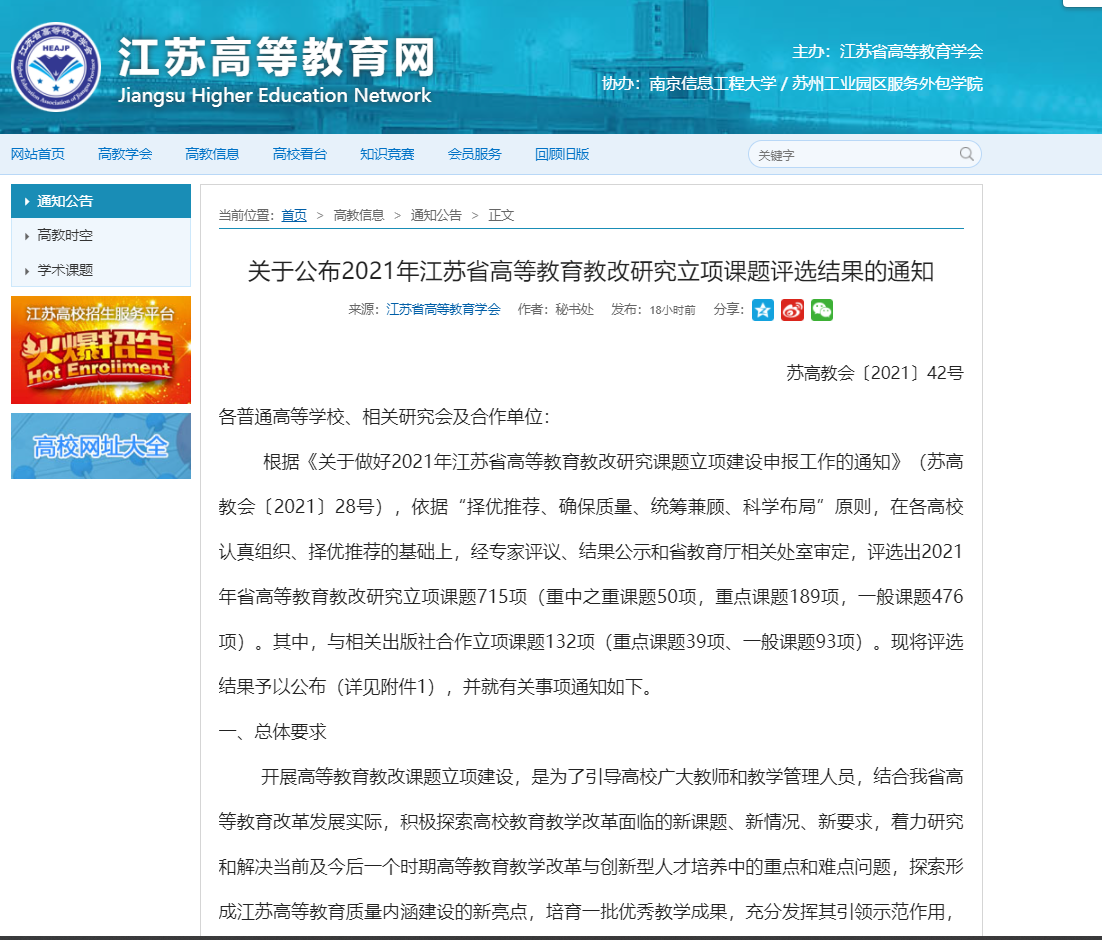Share article to QQ Zone star icon
The image size is (1102, 940).
[x=763, y=310]
